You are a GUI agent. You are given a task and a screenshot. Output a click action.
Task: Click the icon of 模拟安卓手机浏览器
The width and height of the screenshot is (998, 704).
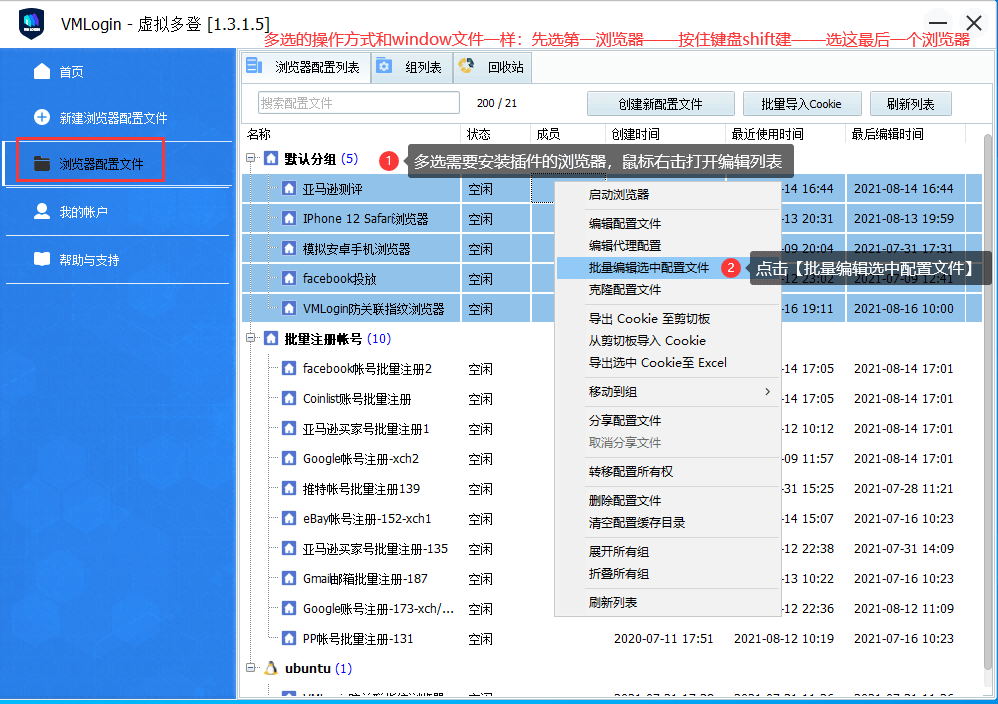289,248
